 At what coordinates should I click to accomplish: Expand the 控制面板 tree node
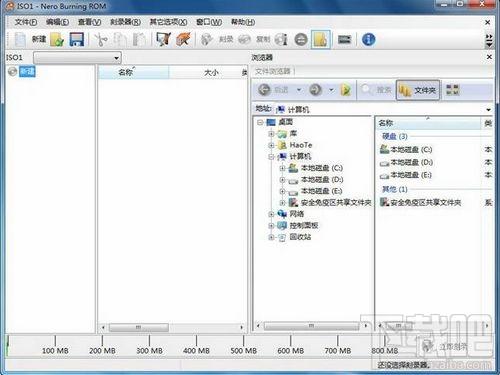pyautogui.click(x=271, y=226)
